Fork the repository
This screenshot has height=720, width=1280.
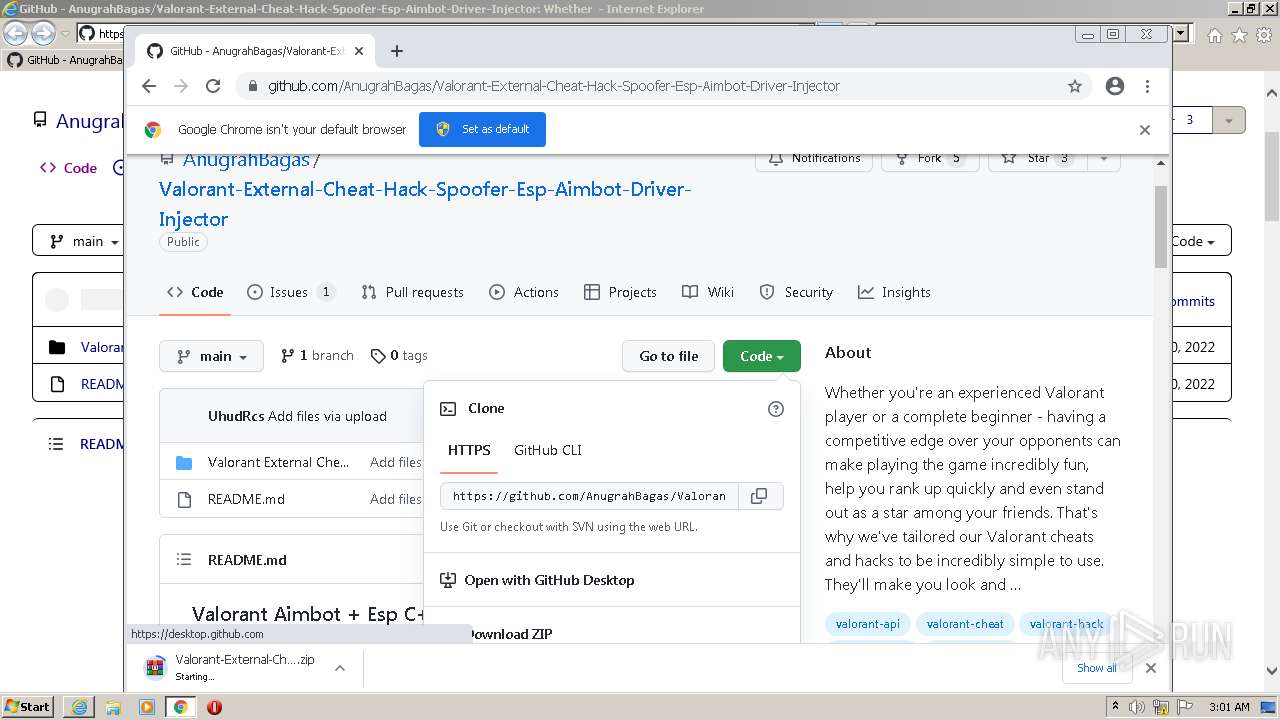point(930,158)
